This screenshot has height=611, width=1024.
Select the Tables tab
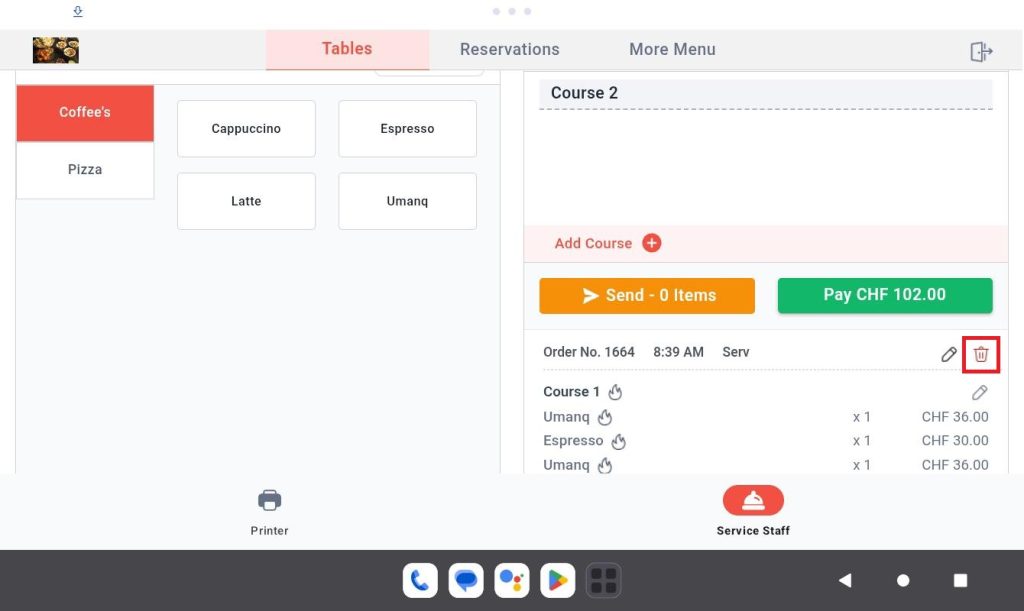347,50
